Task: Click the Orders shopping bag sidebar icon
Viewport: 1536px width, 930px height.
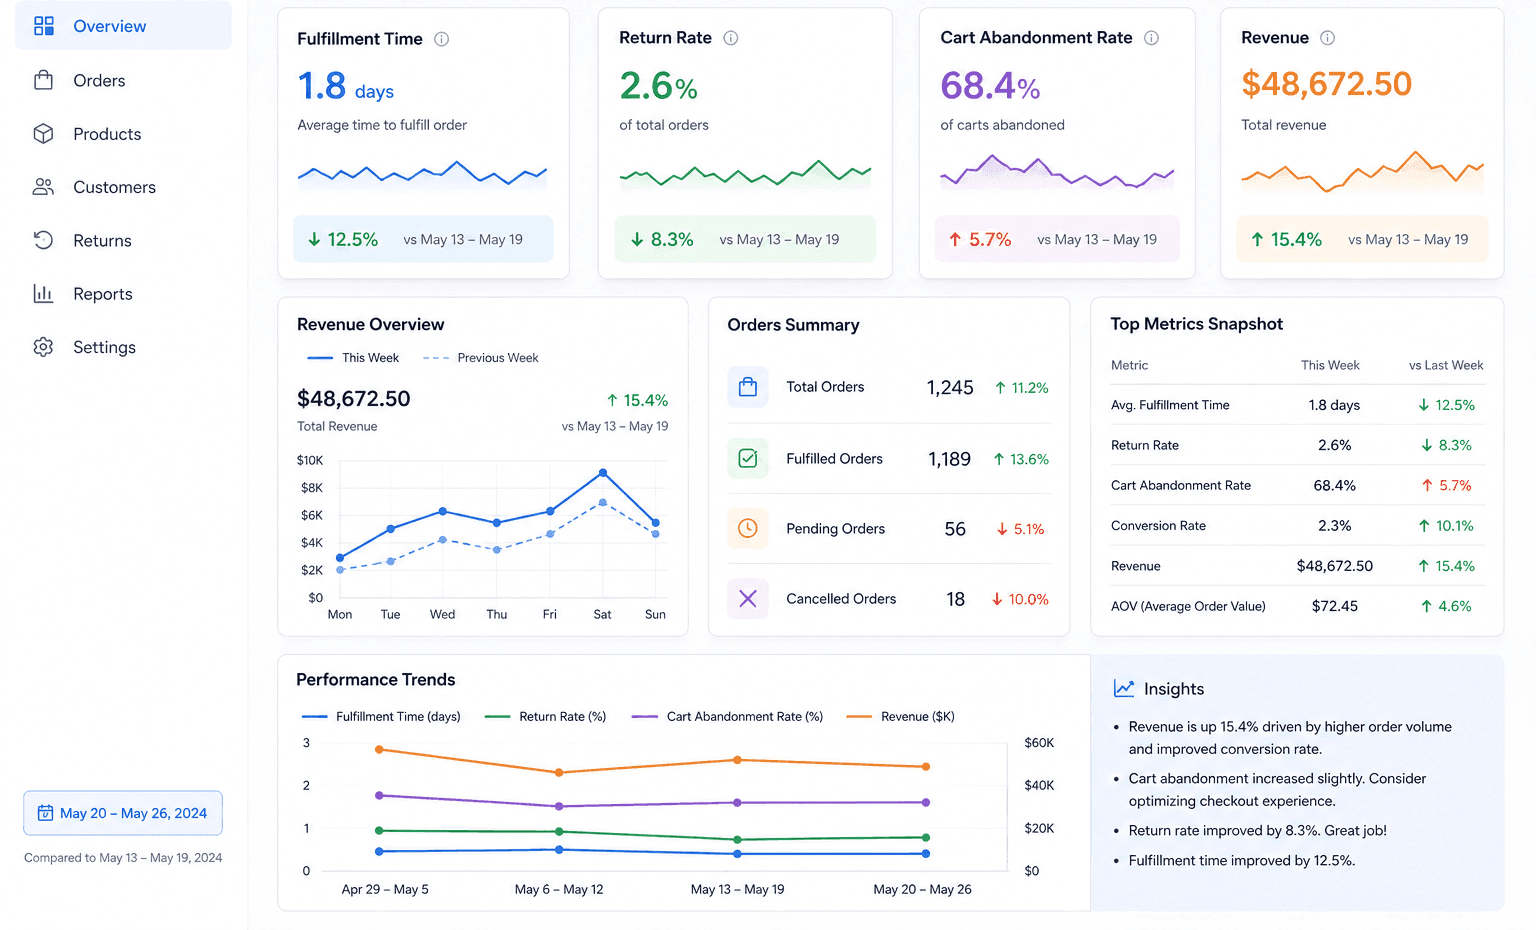Action: click(44, 80)
